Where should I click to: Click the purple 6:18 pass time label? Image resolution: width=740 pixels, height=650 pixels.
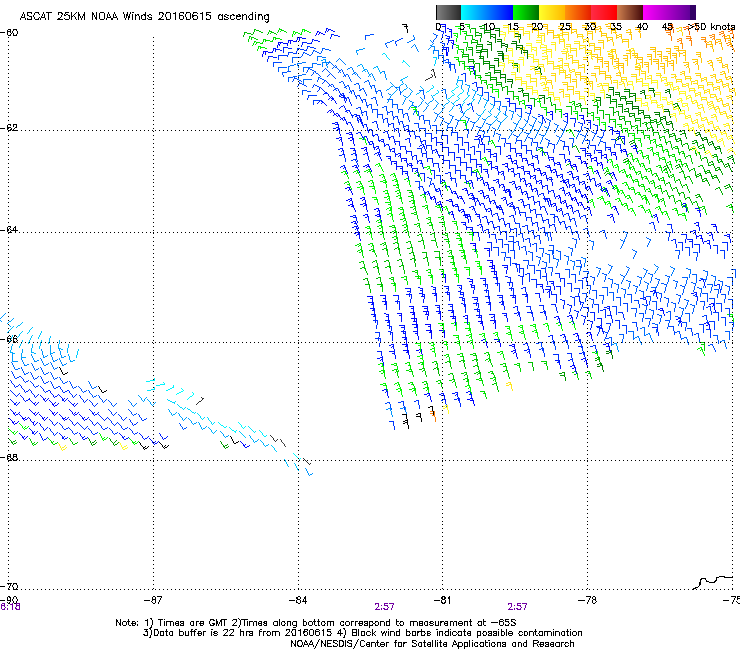pos(10,607)
